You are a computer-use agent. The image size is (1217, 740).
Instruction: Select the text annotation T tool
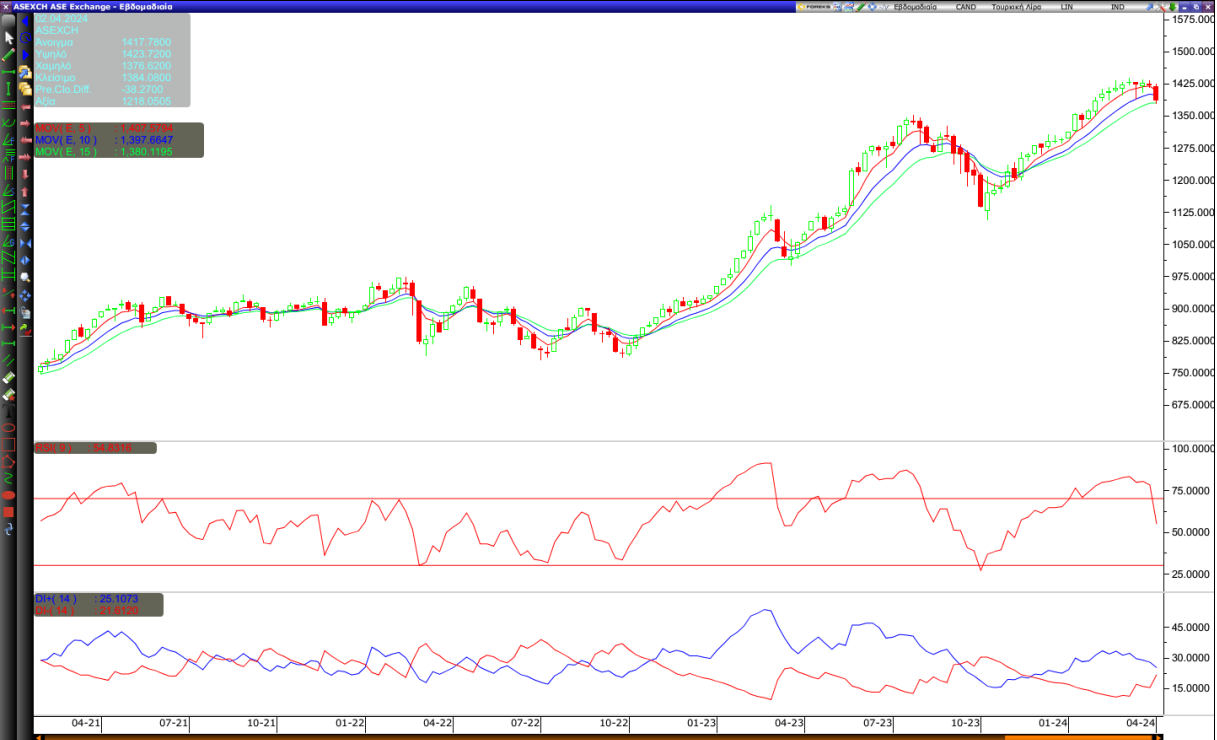pos(9,410)
